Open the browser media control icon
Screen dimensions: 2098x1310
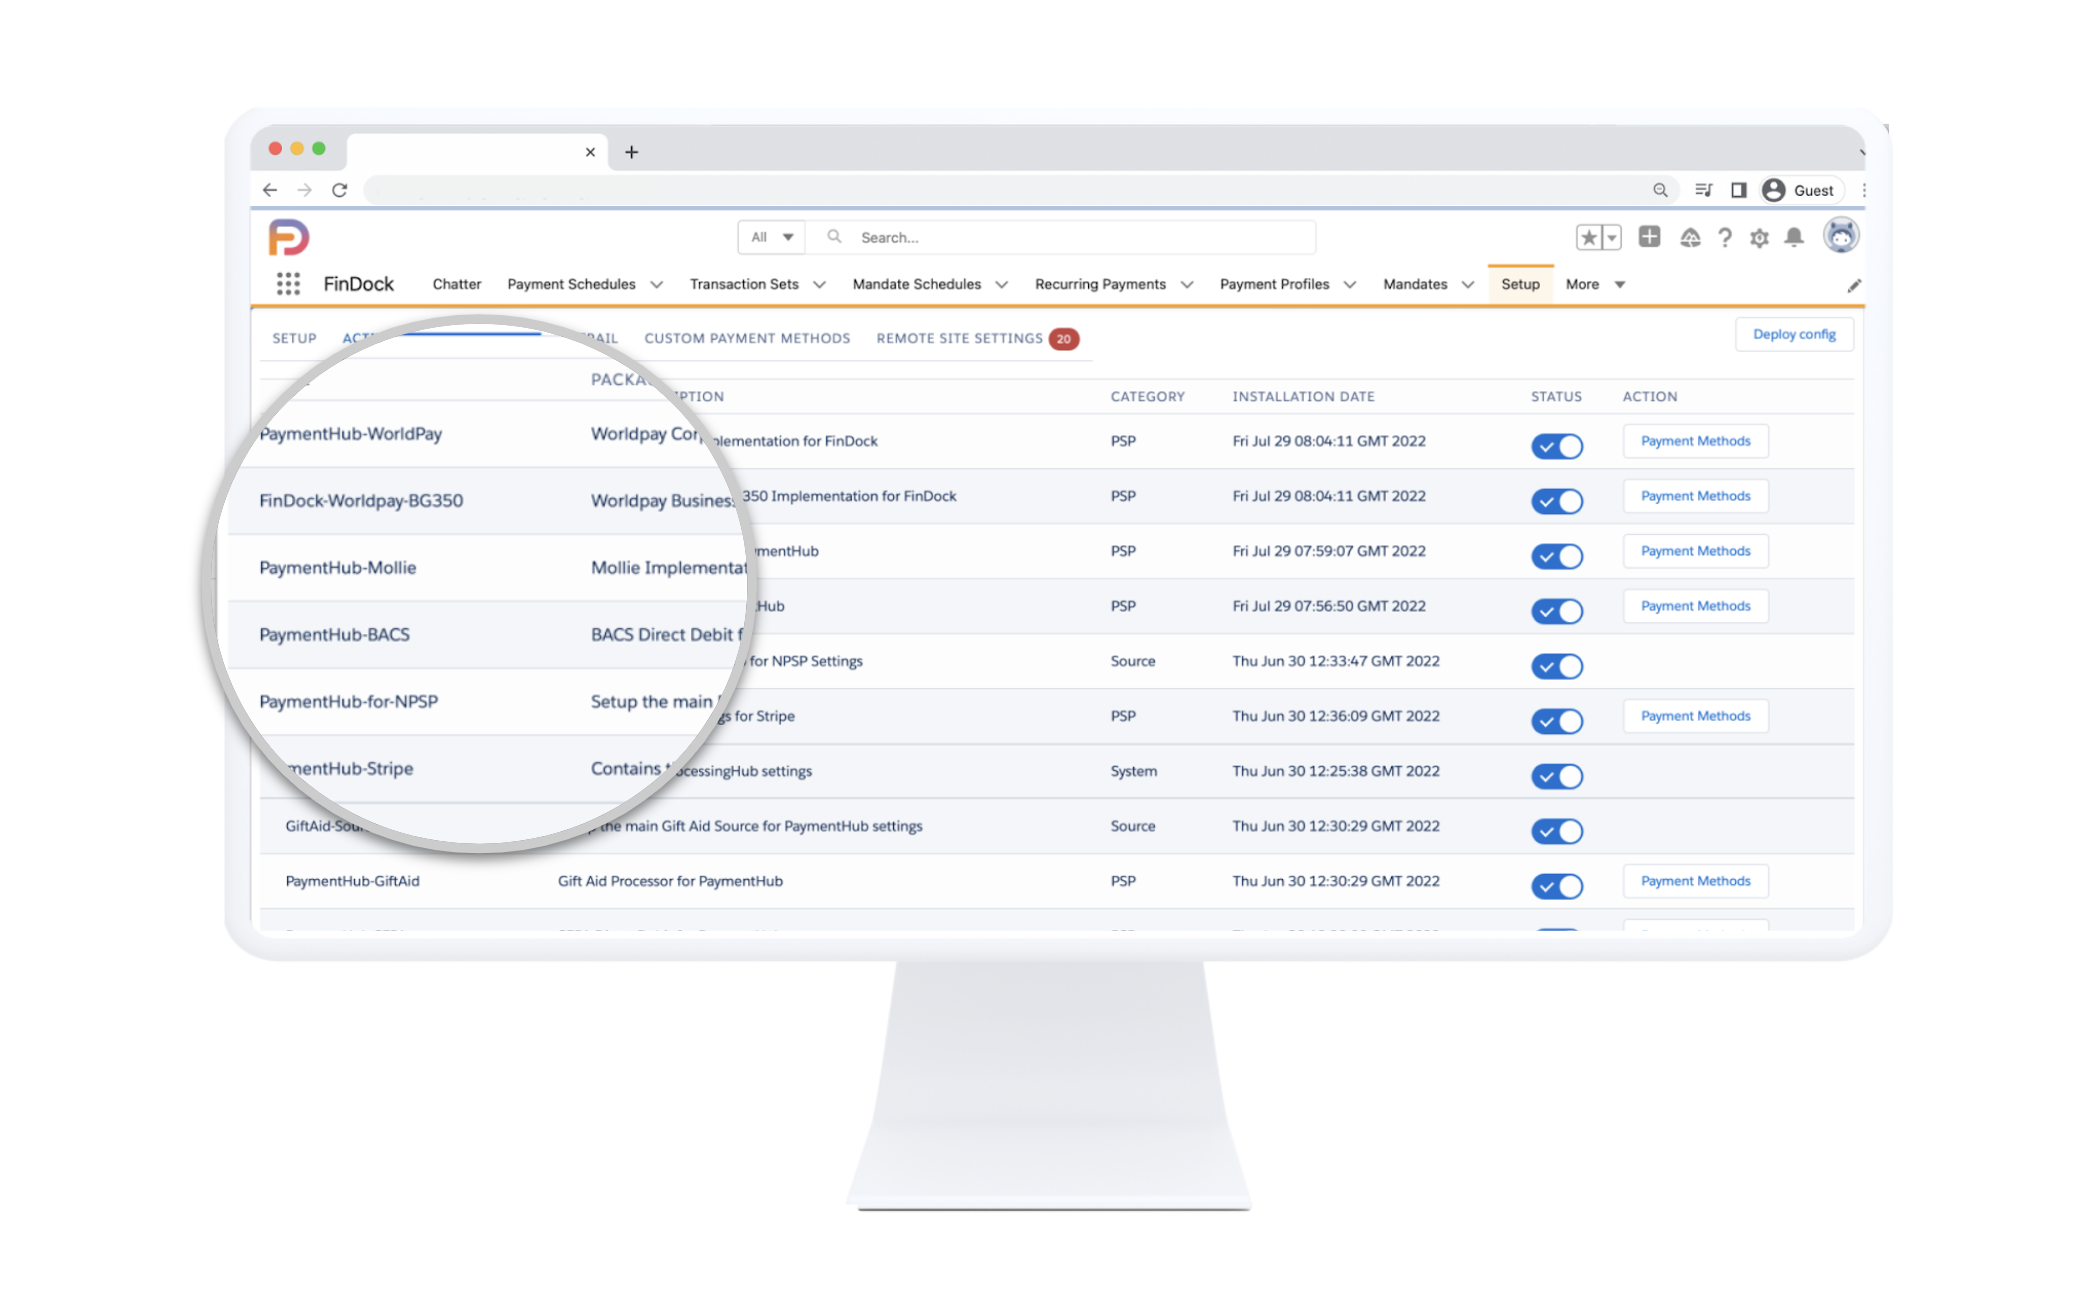click(x=1704, y=190)
